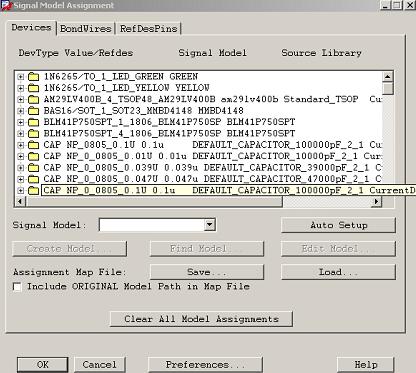Click the folder icon for CAP NP_0805_0.1U
The height and width of the screenshot is (373, 416).
[x=33, y=145]
